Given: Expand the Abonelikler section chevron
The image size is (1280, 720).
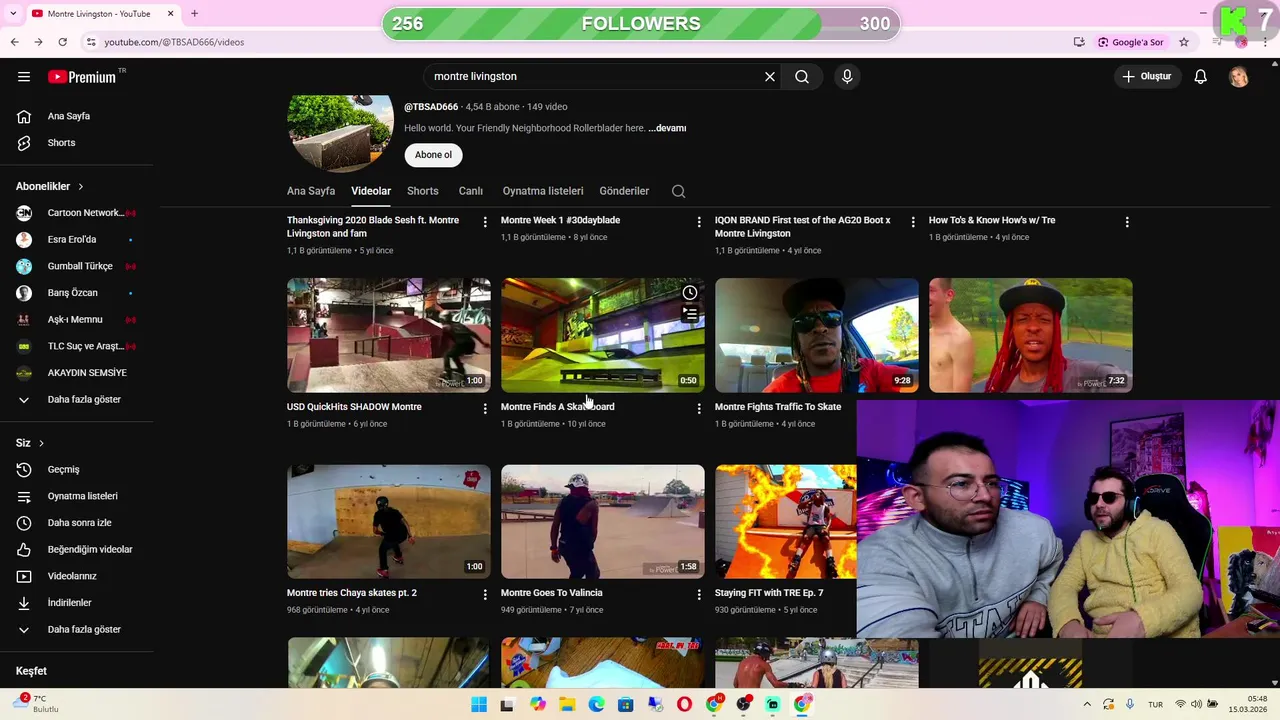Looking at the screenshot, I should click(81, 187).
